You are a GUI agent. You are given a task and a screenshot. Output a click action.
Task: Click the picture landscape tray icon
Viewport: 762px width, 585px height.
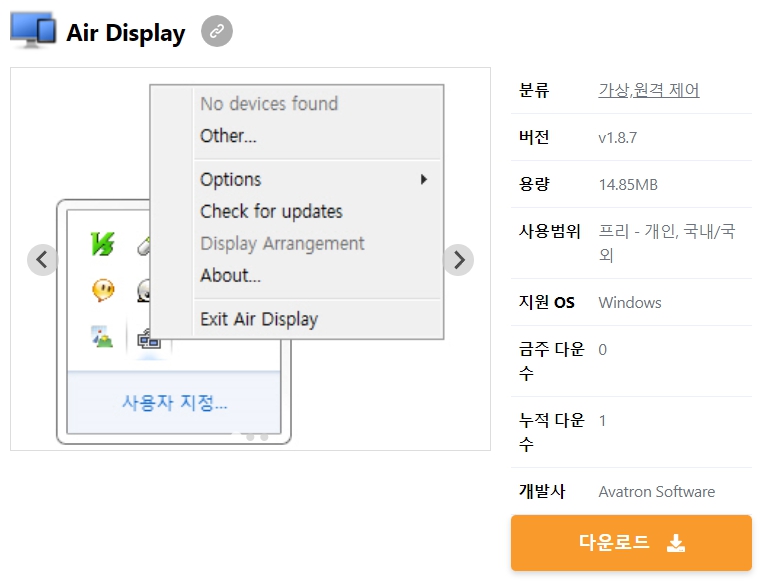click(x=103, y=336)
